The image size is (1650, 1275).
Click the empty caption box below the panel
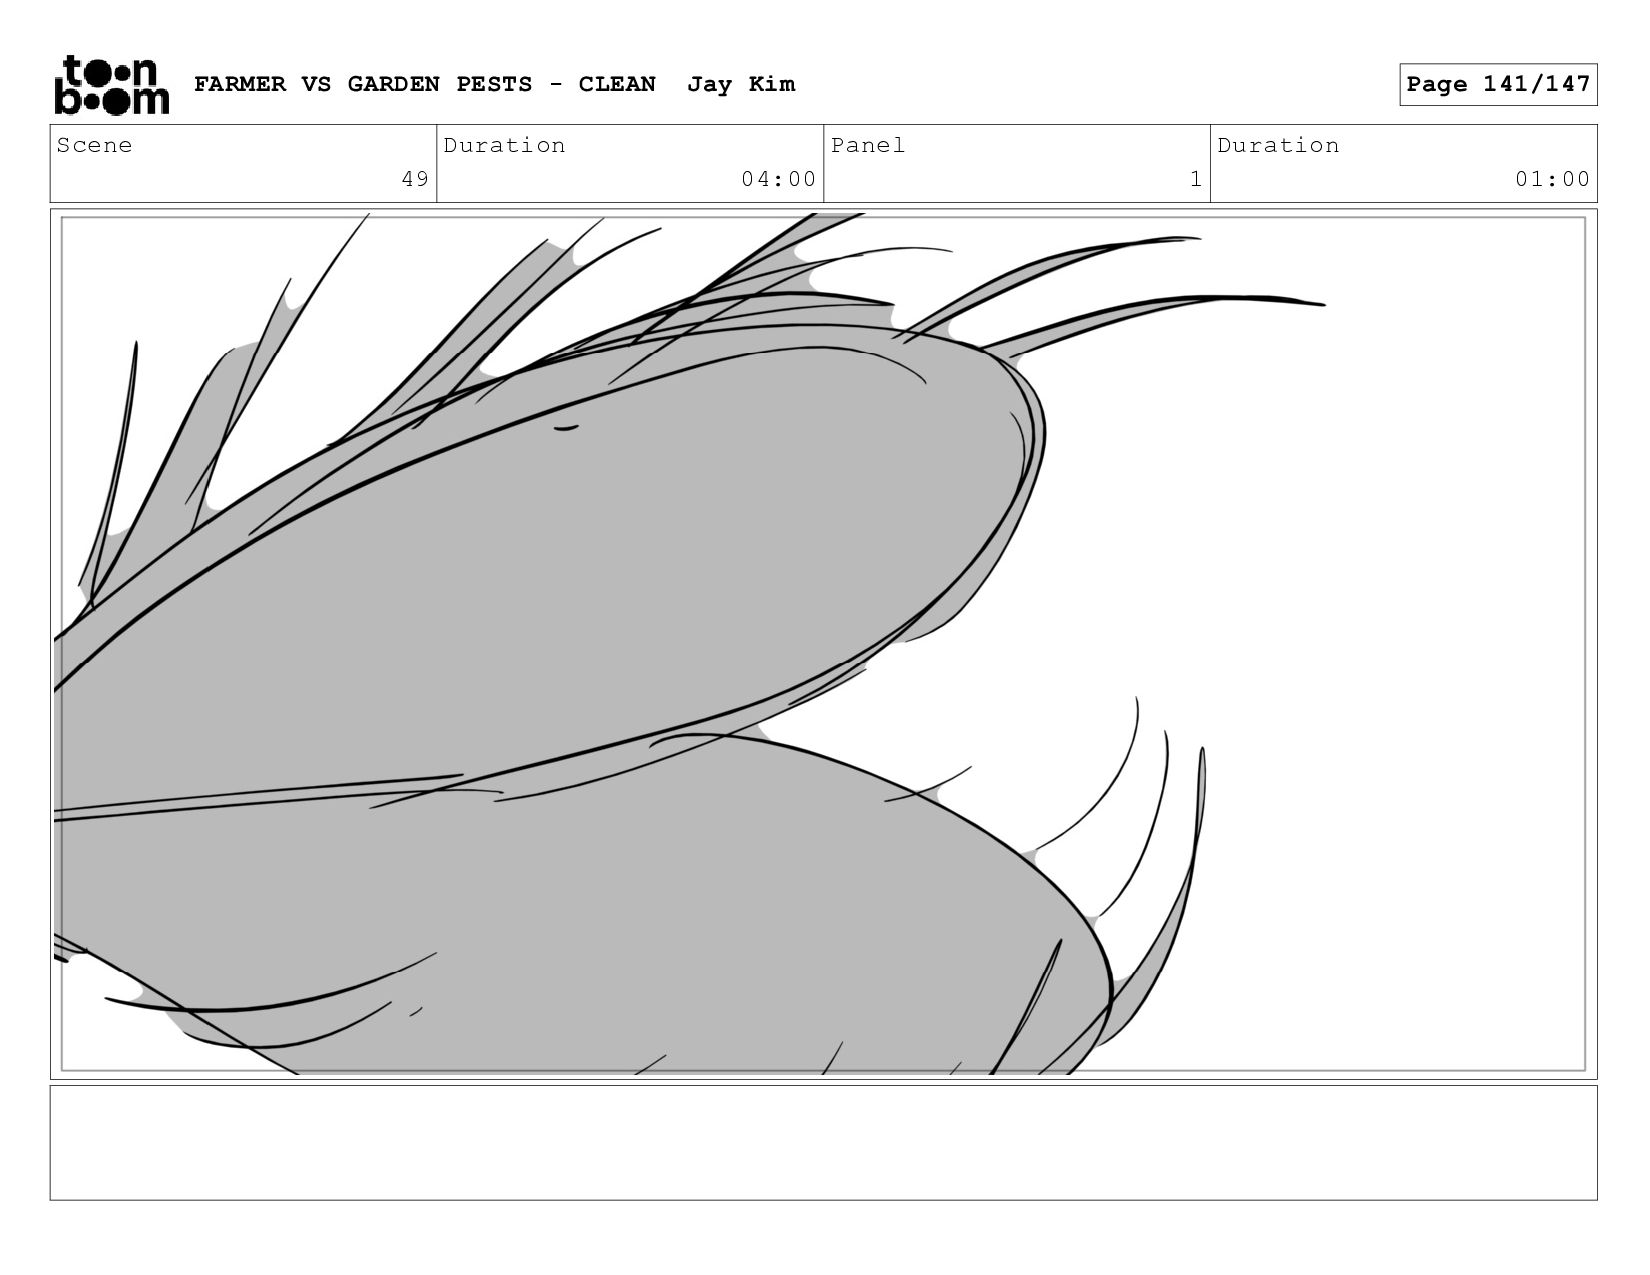tap(823, 1143)
